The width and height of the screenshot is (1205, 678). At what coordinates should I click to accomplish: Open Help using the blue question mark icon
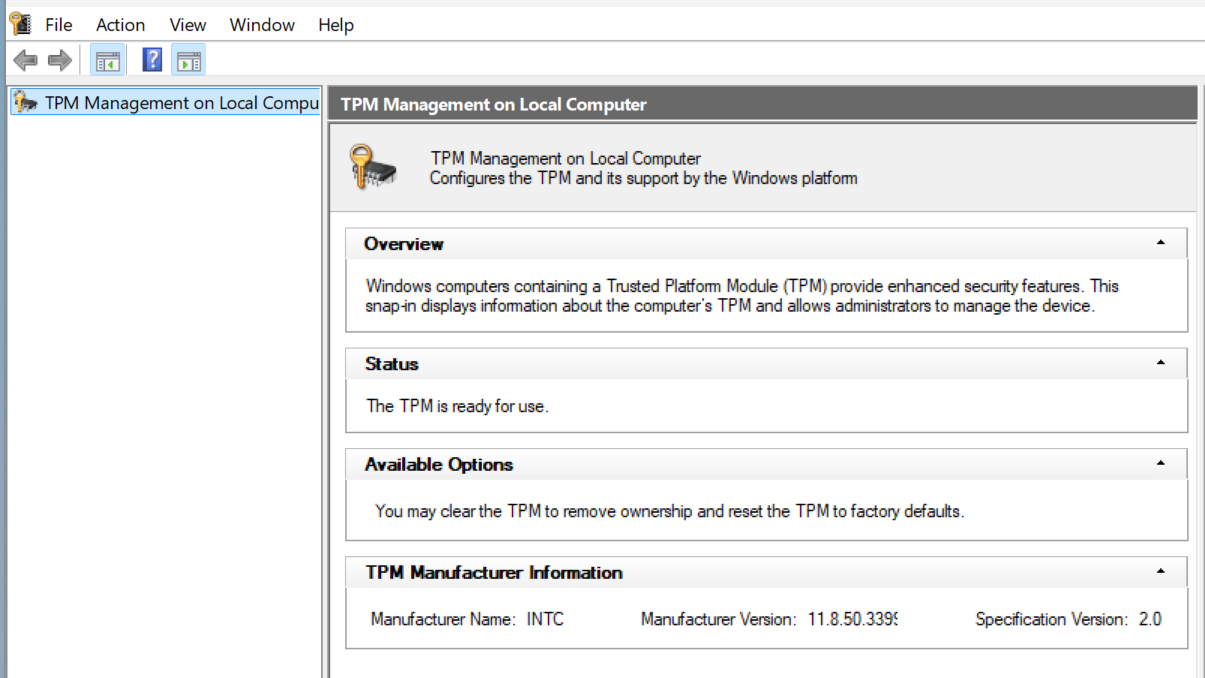coord(152,61)
